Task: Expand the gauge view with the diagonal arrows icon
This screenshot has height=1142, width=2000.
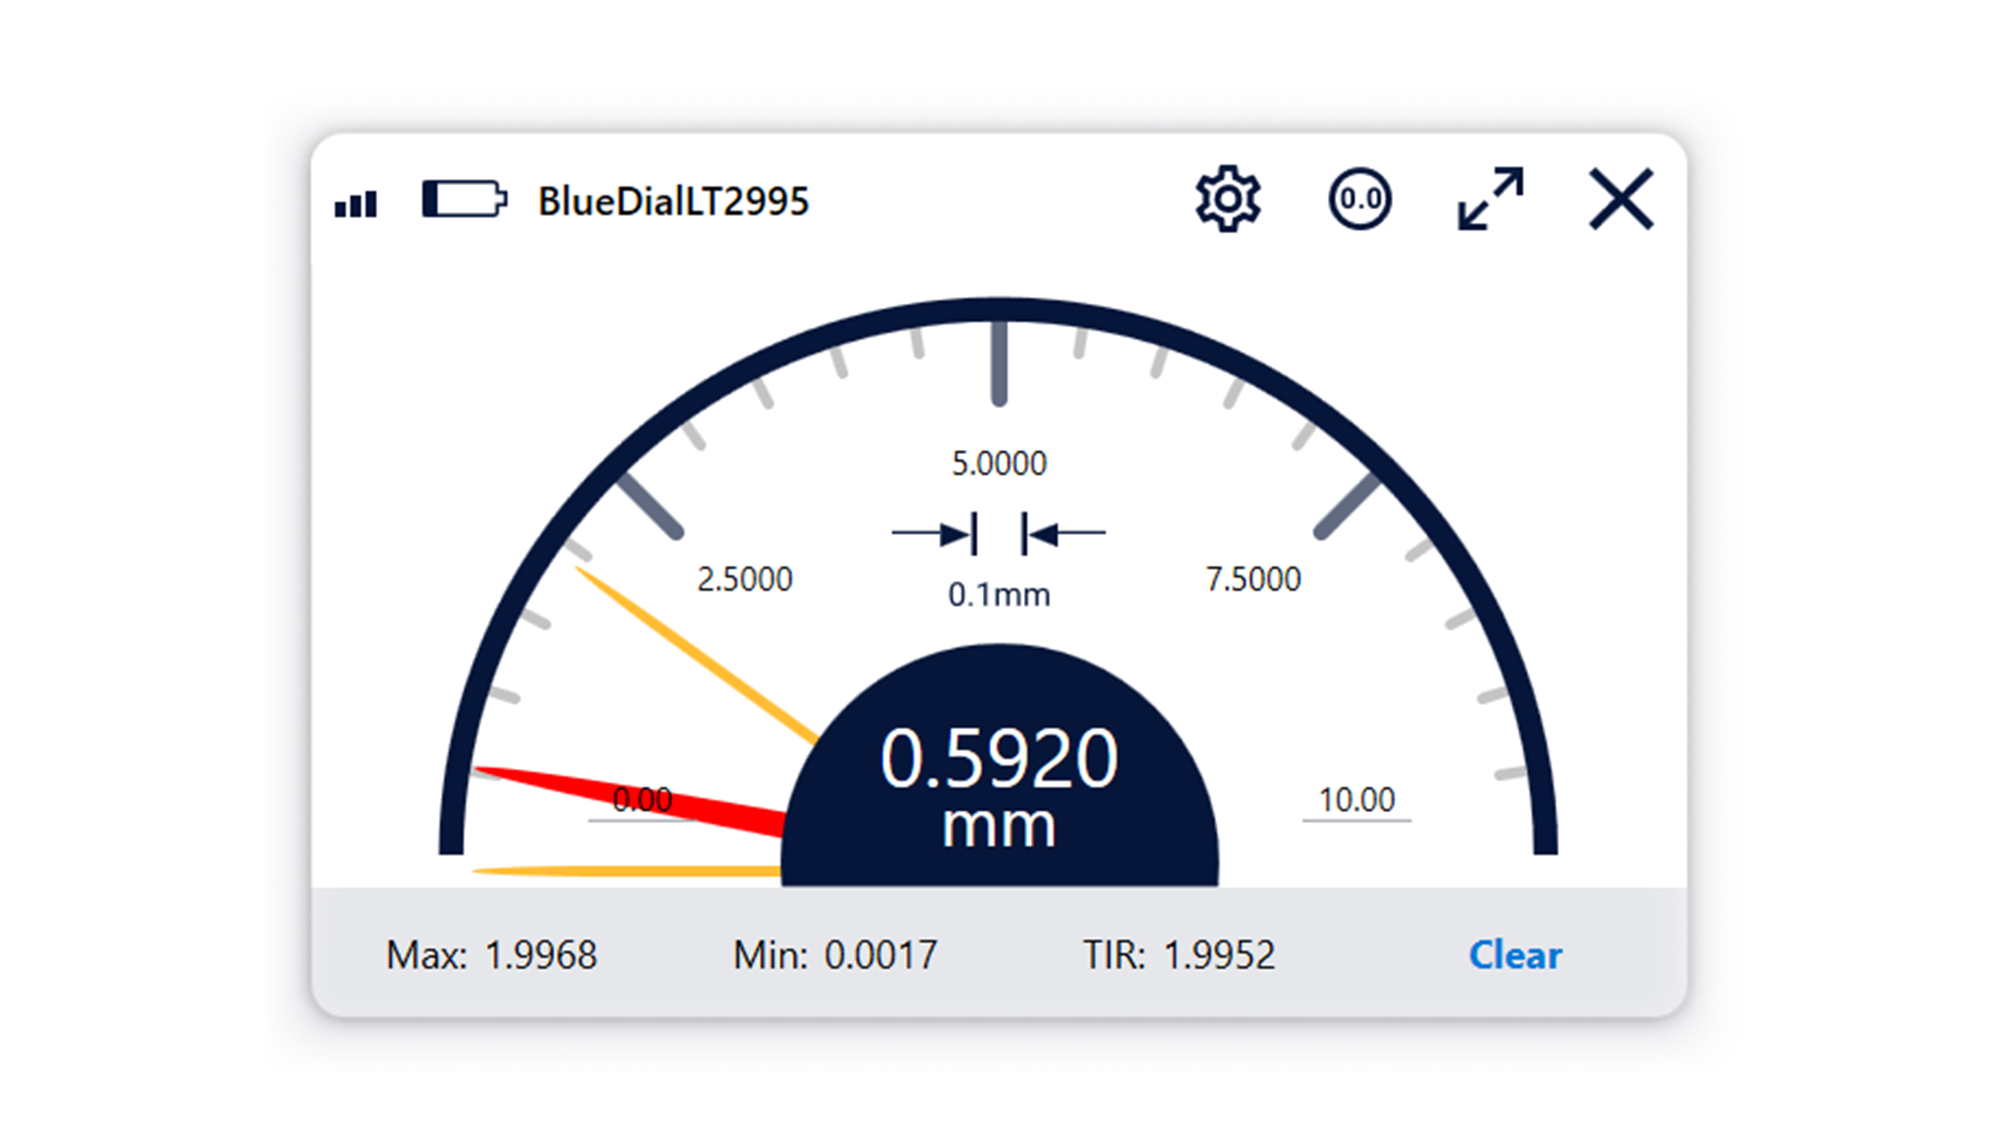Action: click(1490, 197)
